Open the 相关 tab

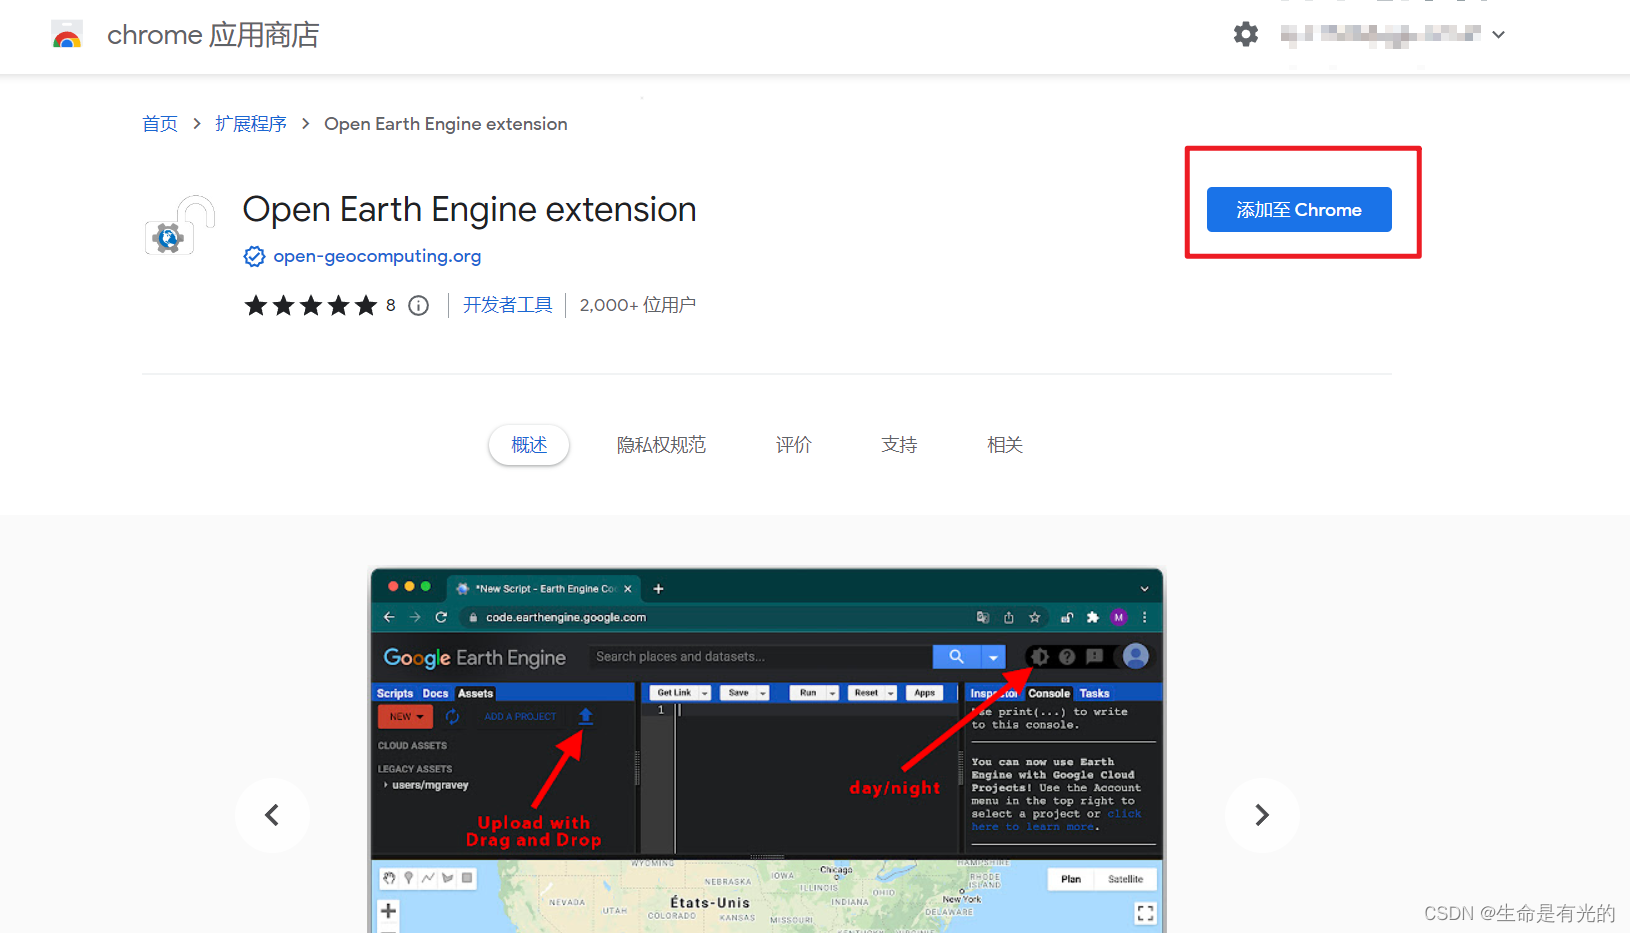[1005, 445]
